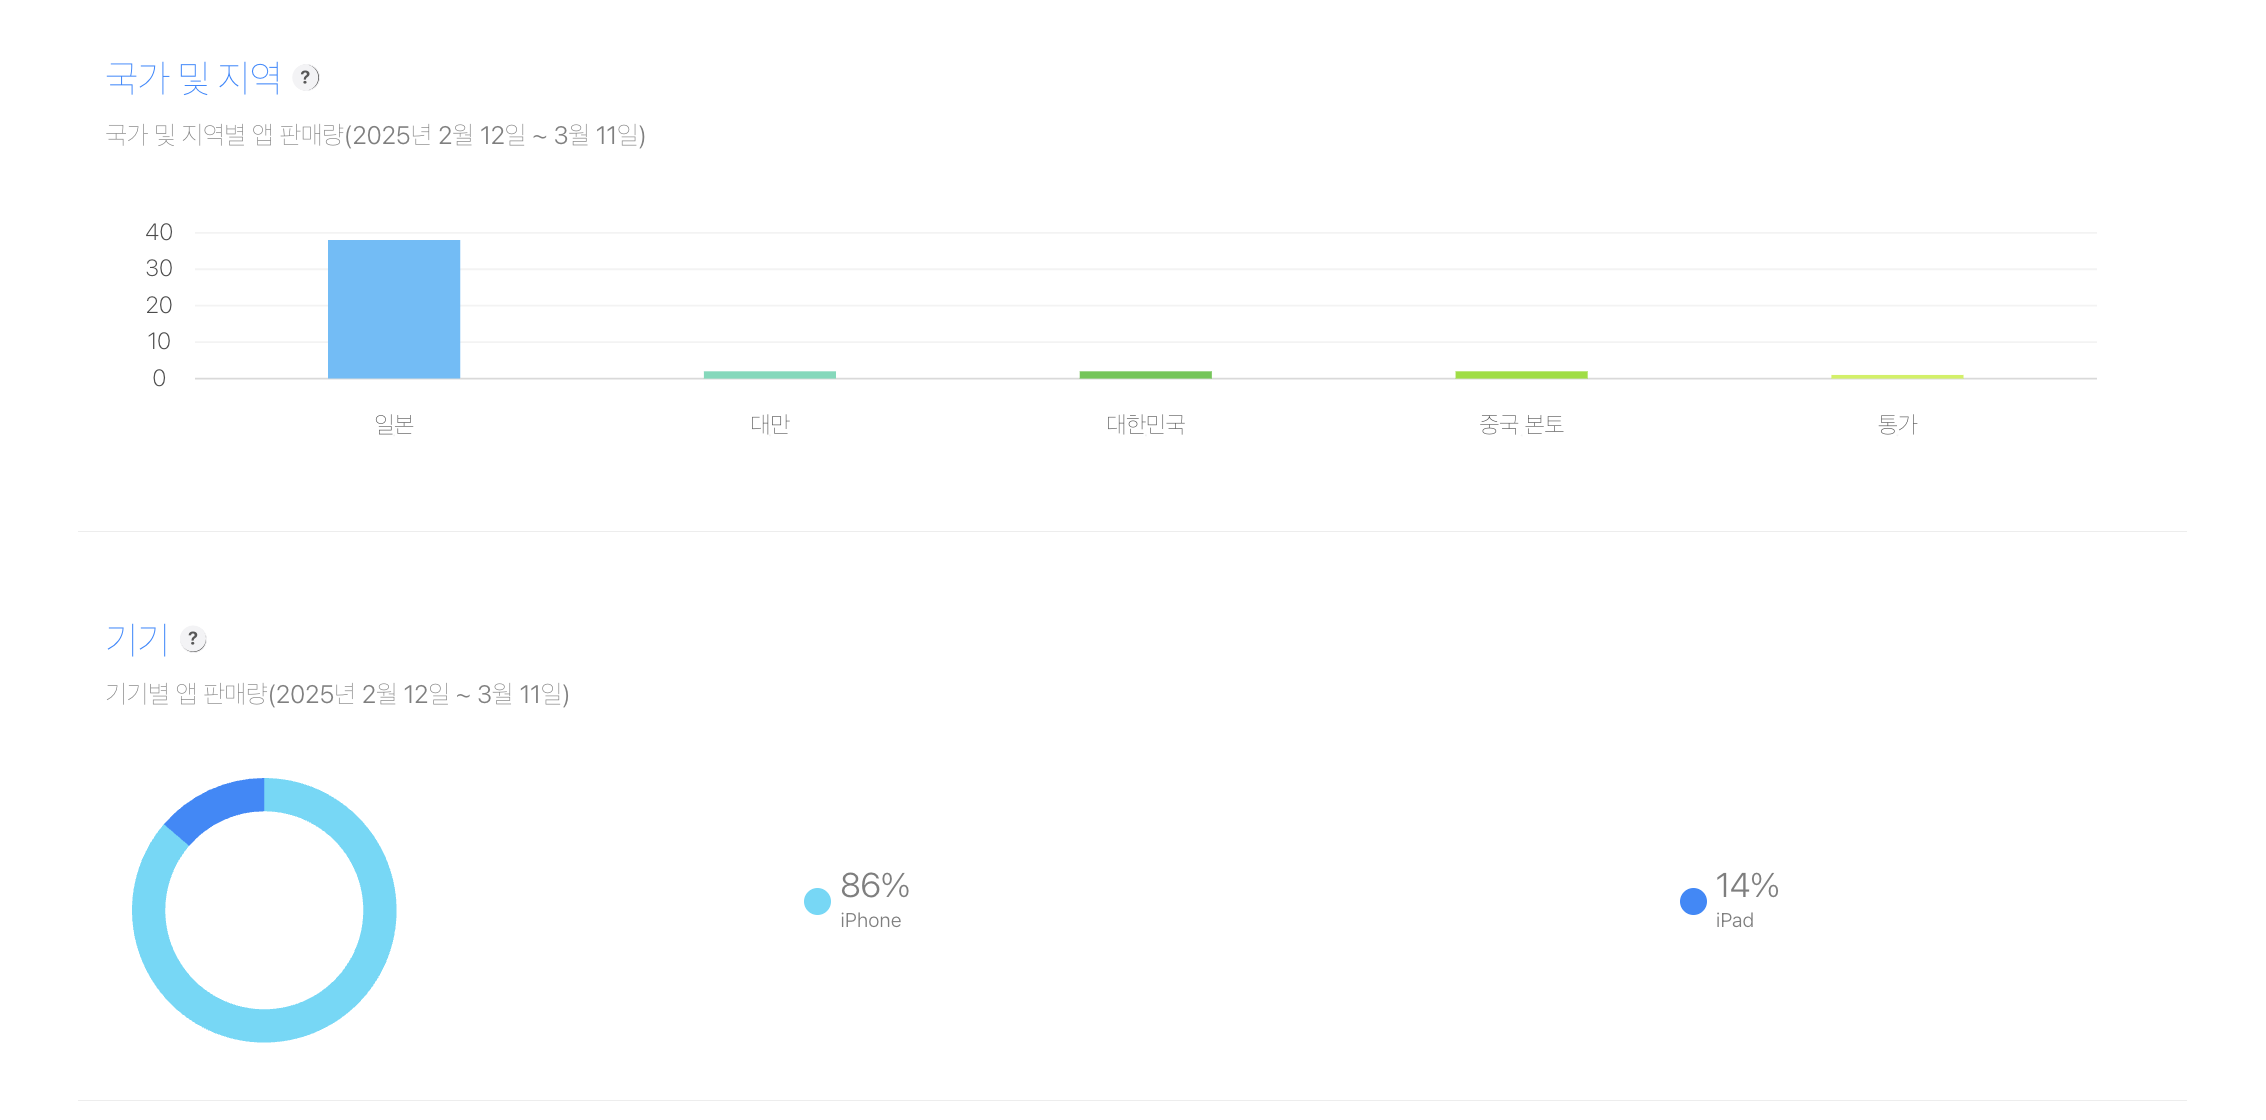Click the 통가 axis label
Screen dimensions: 2266x1120
point(1897,424)
